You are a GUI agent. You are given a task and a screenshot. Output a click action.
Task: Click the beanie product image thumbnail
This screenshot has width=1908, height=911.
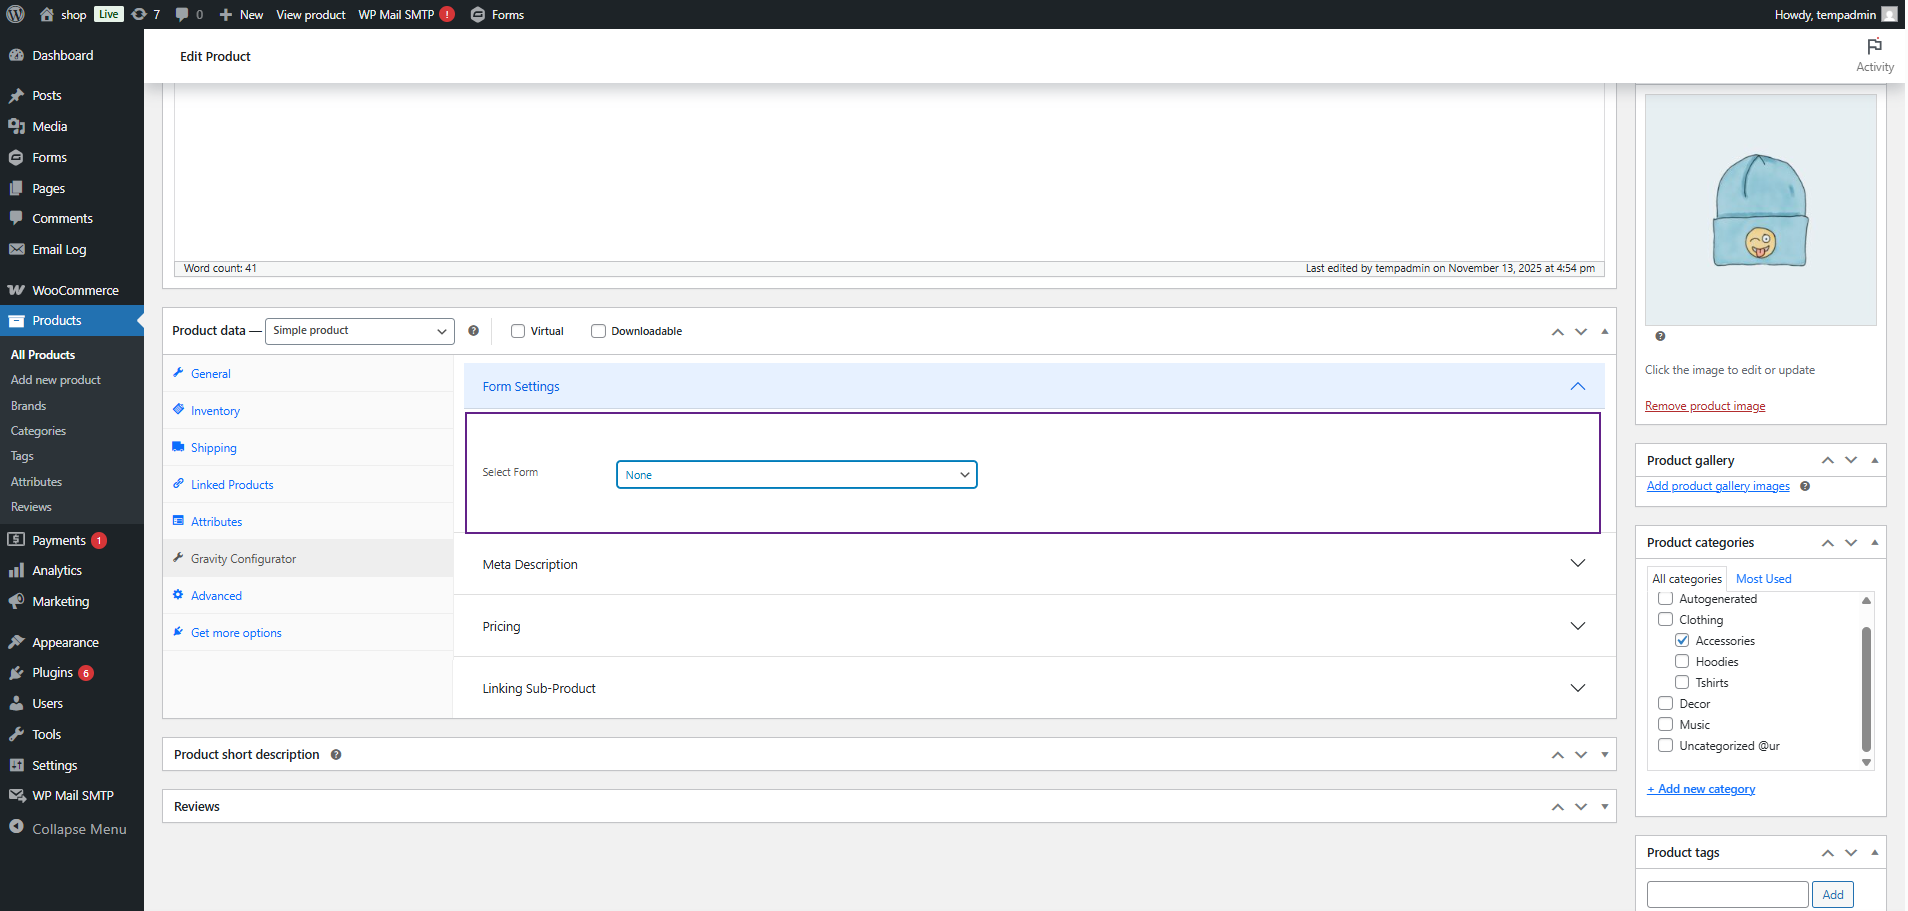[x=1760, y=210]
